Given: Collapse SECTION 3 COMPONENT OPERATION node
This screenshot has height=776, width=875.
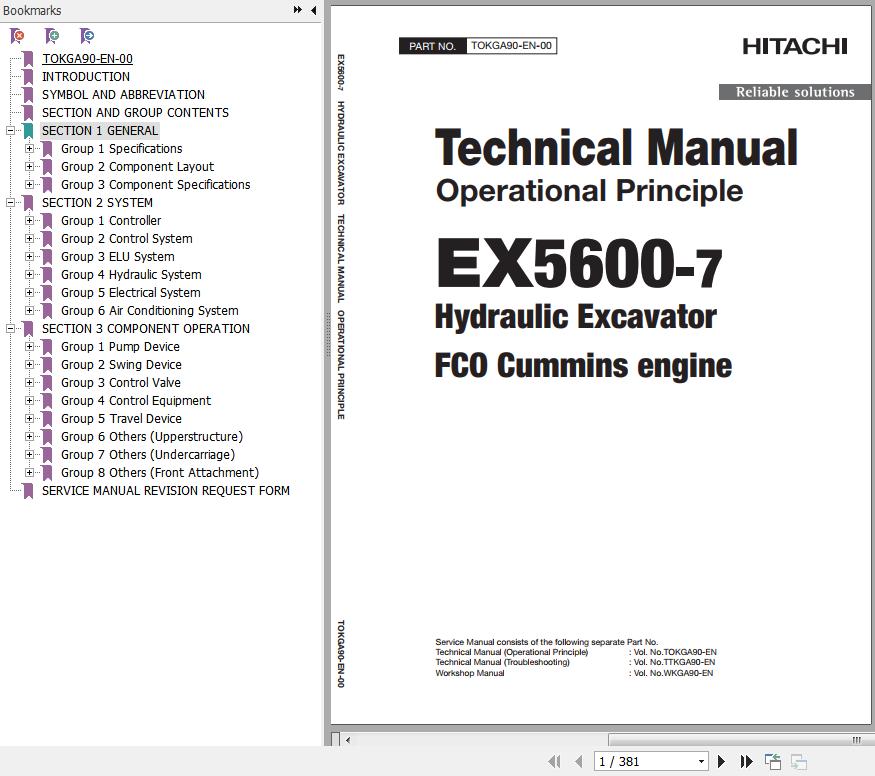Looking at the screenshot, I should (11, 329).
